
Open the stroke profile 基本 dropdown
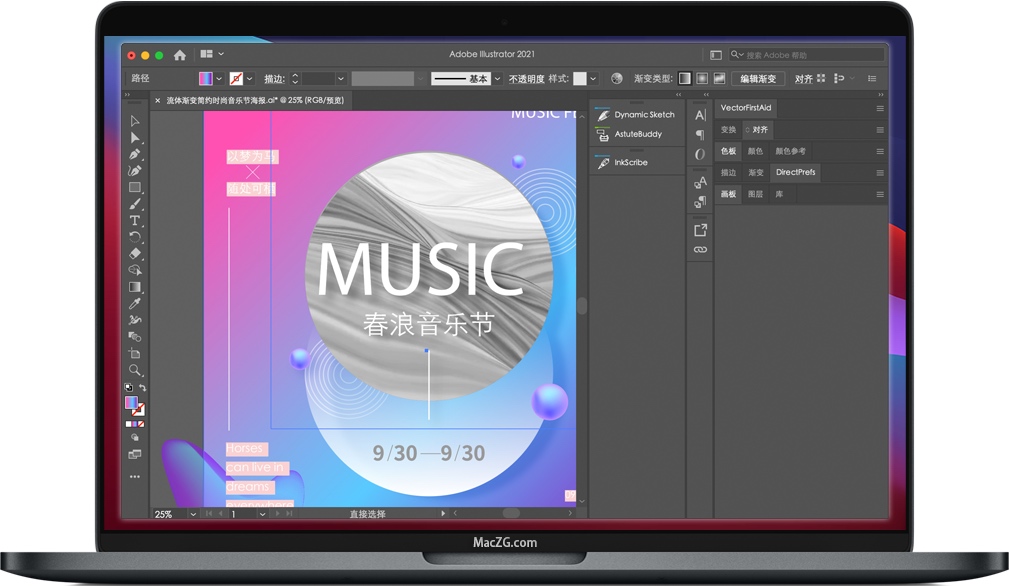pyautogui.click(x=496, y=78)
